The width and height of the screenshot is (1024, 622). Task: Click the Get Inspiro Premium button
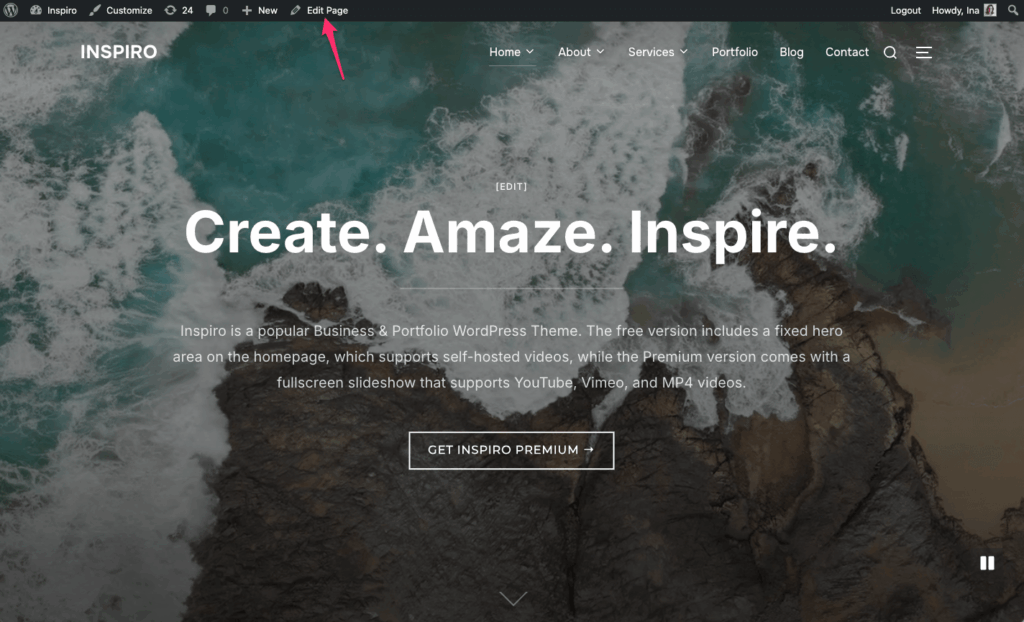511,450
